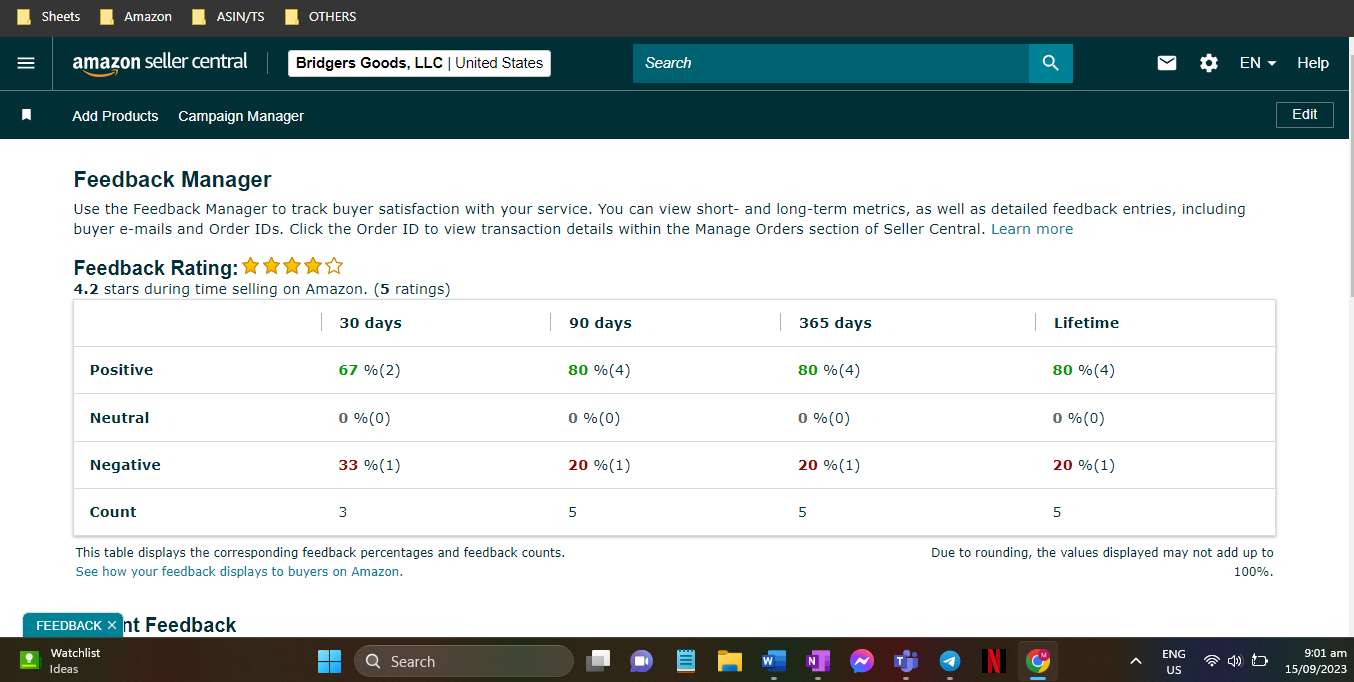Open the messages envelope icon
Image resolution: width=1354 pixels, height=682 pixels.
[x=1167, y=63]
